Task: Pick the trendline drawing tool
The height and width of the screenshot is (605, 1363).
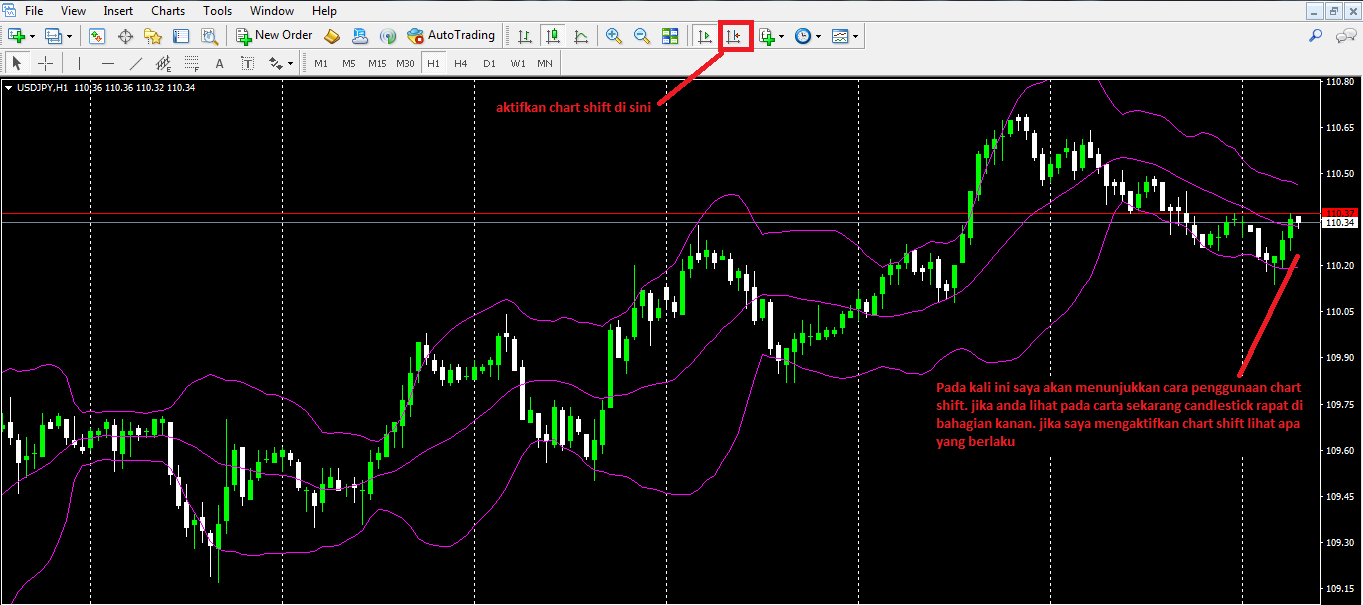Action: click(x=136, y=63)
